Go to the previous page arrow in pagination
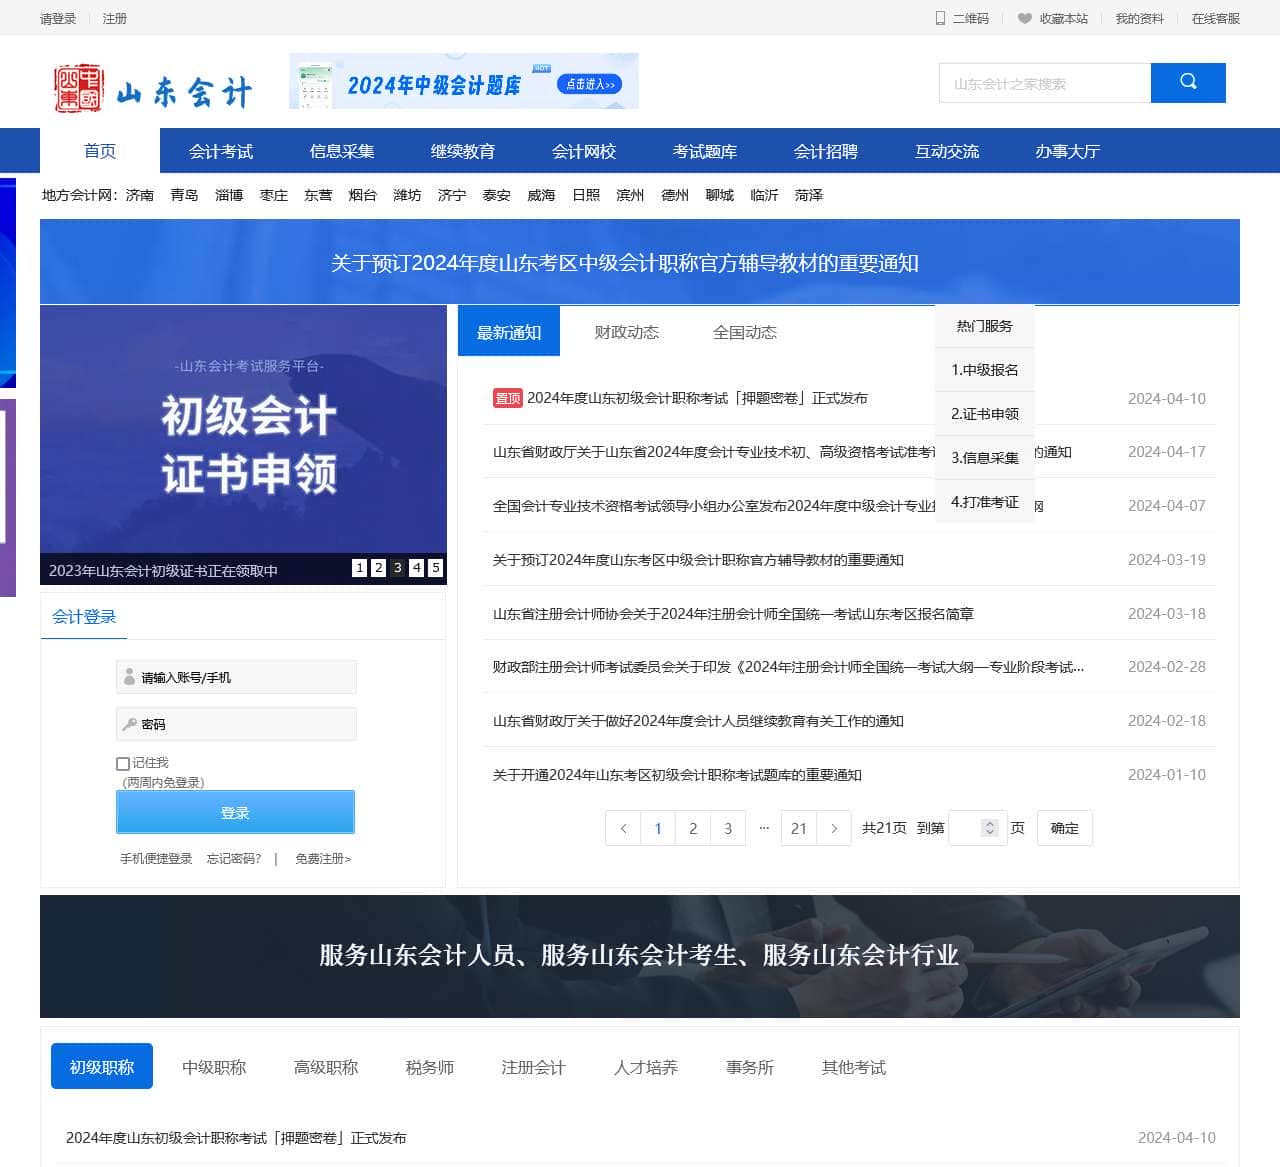Screen dimensions: 1280x1167 pyautogui.click(x=623, y=828)
